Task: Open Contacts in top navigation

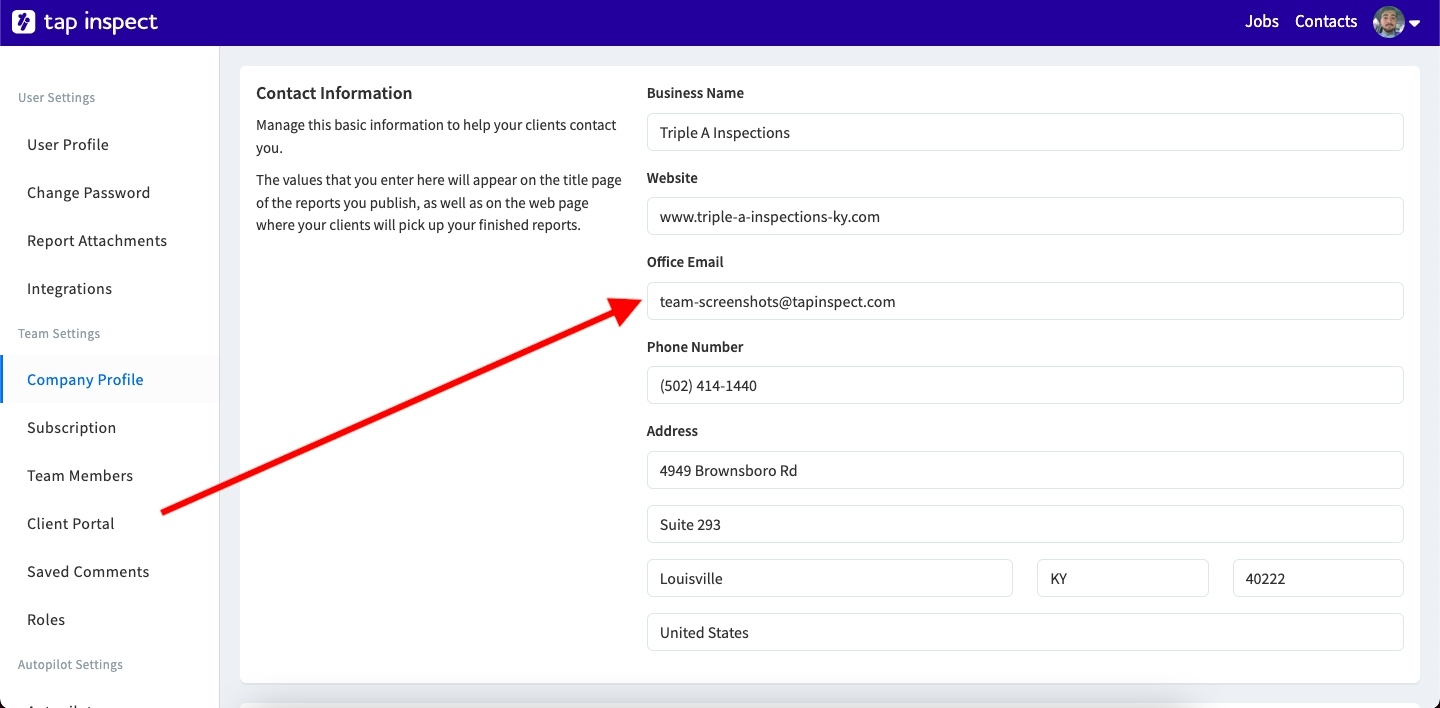Action: tap(1326, 22)
